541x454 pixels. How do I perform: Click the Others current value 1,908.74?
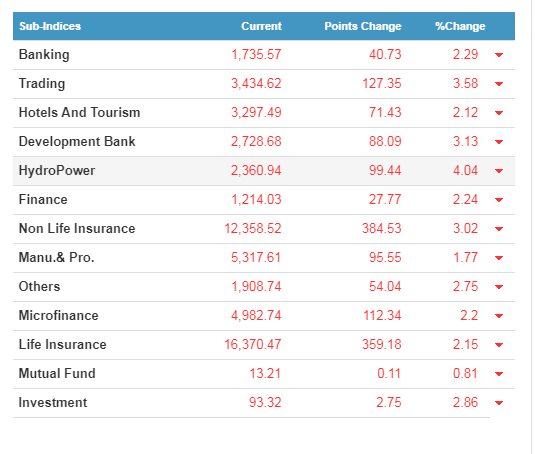point(256,286)
